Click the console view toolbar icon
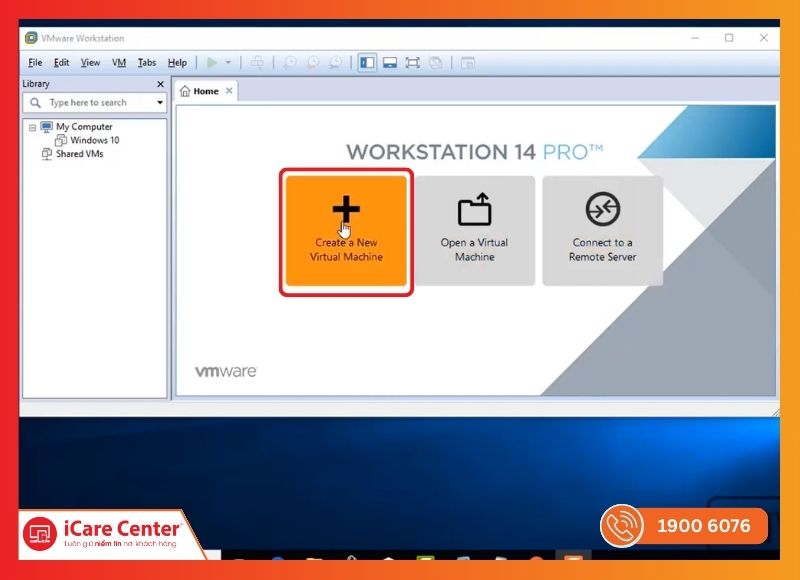The width and height of the screenshot is (800, 580). tap(468, 63)
